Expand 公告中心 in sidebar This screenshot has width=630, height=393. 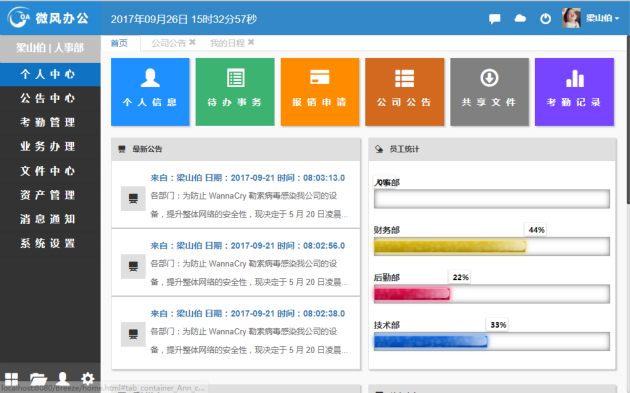50,98
